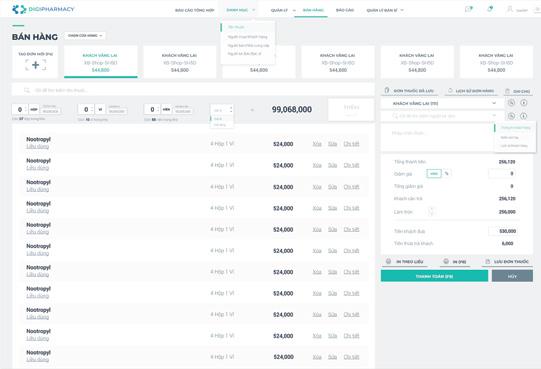
Task: Click the DigiPharmacy logo
Action: click(x=43, y=9)
